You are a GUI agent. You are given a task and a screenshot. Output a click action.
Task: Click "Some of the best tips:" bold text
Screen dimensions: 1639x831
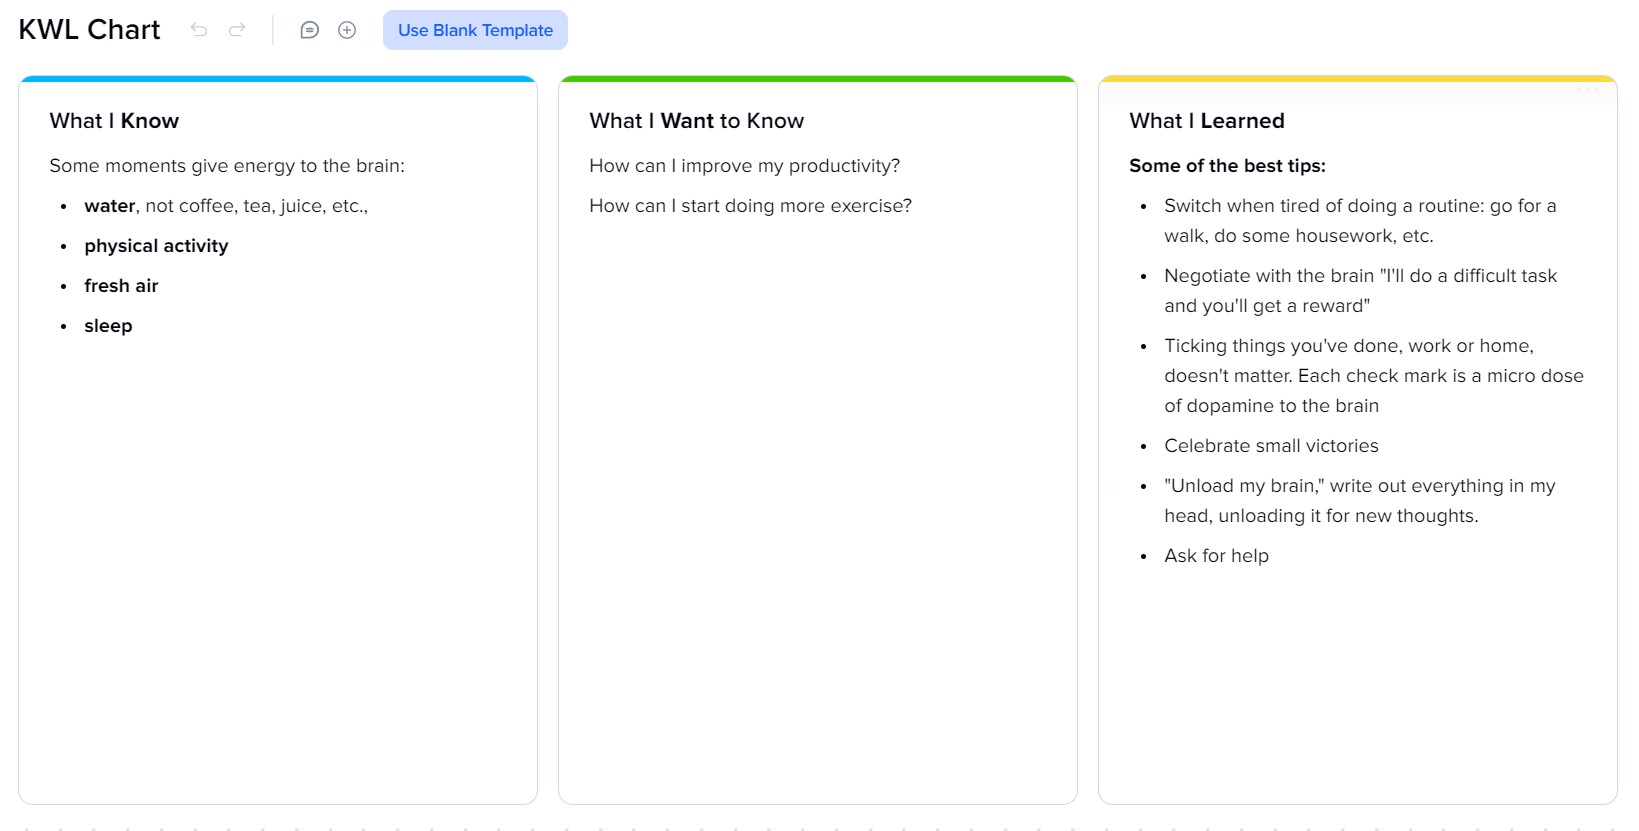tap(1227, 166)
